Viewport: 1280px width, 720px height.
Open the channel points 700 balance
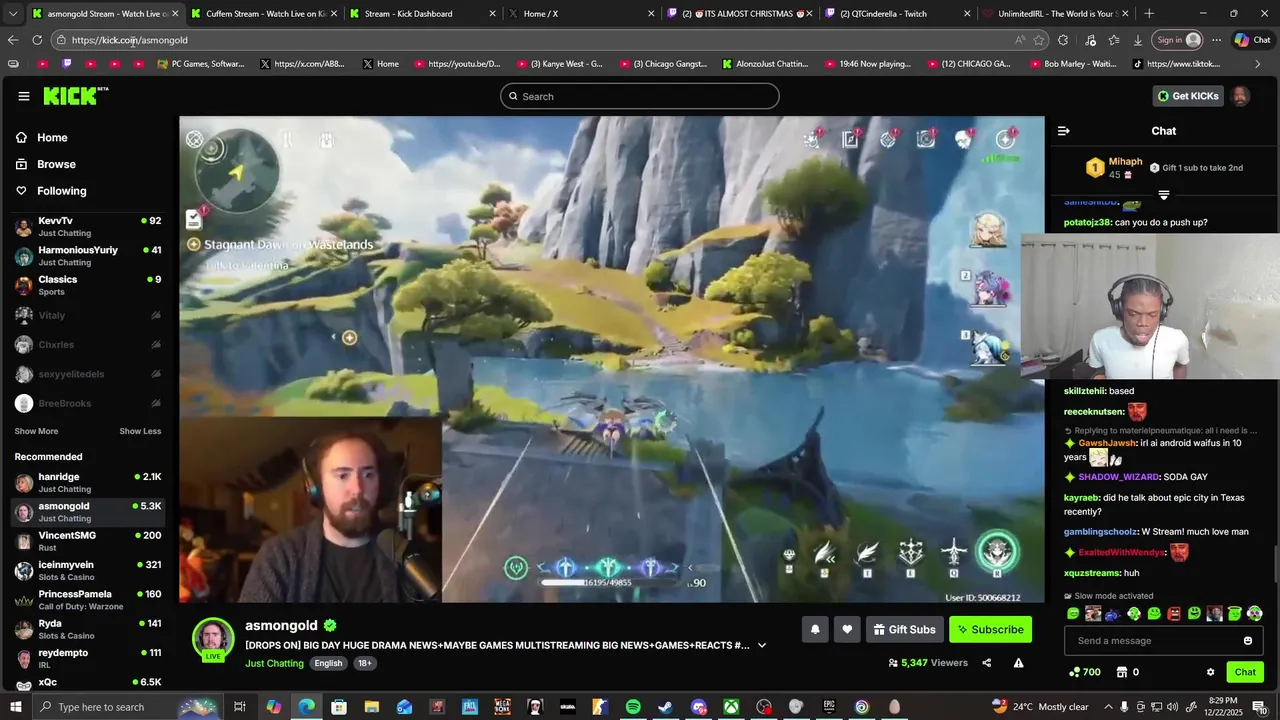point(1085,672)
